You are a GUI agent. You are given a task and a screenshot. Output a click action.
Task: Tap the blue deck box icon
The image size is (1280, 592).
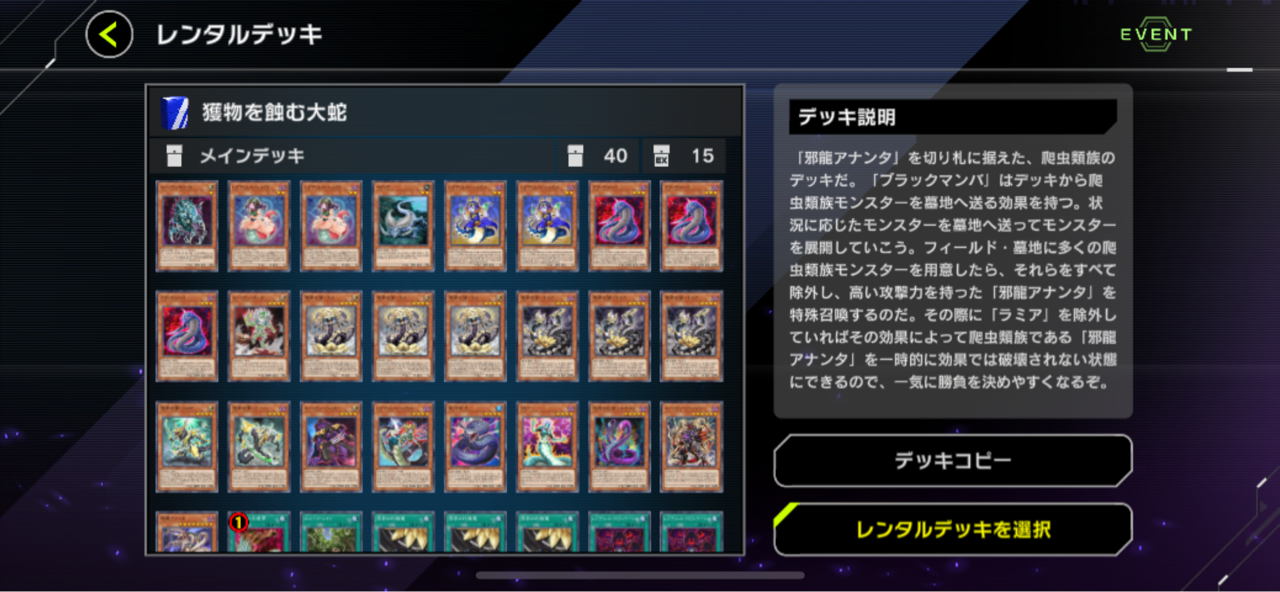pyautogui.click(x=174, y=113)
